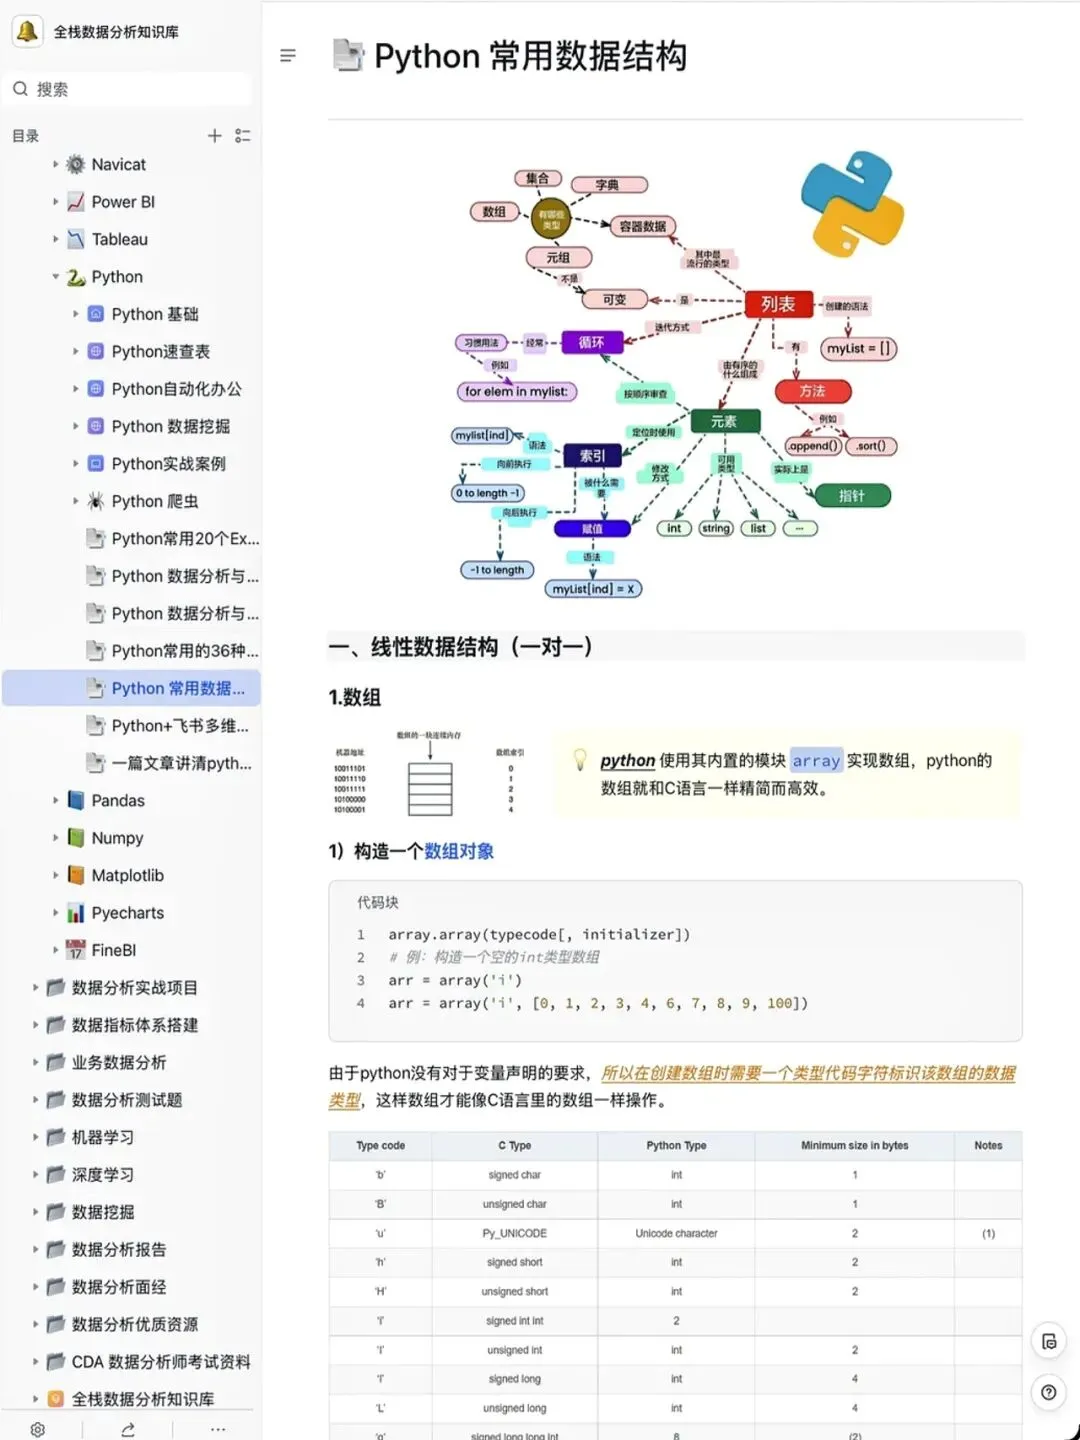The width and height of the screenshot is (1080, 1440).
Task: Open the 深度学习 folder
Action: click(102, 1175)
